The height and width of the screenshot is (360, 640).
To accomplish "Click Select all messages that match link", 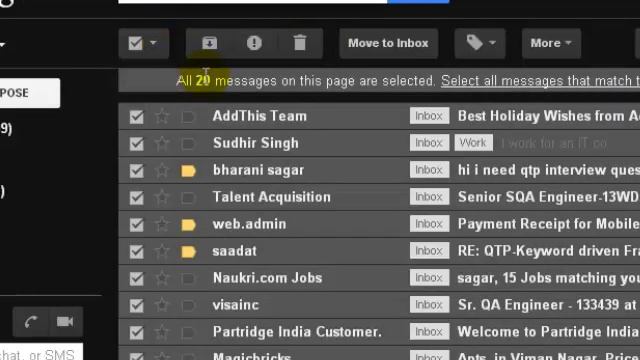I will pyautogui.click(x=540, y=81).
